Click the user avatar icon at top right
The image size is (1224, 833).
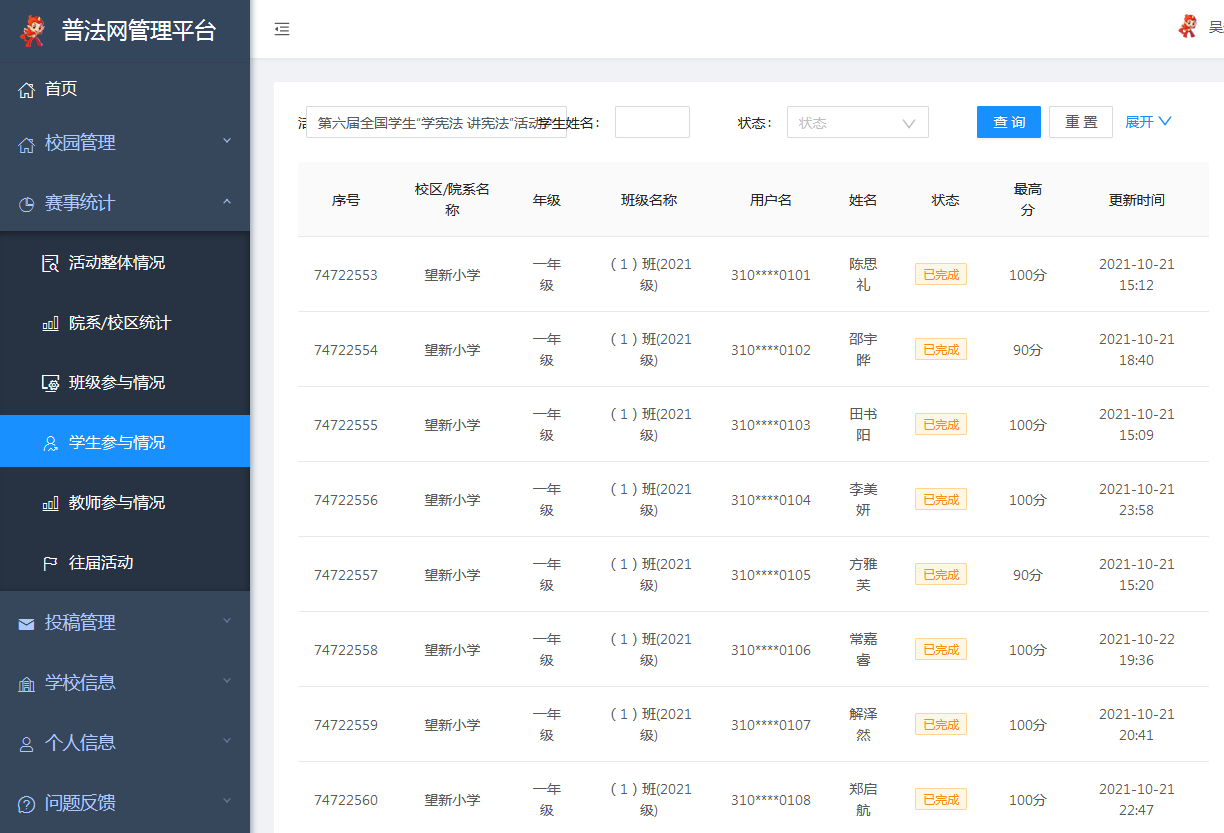point(1189,27)
